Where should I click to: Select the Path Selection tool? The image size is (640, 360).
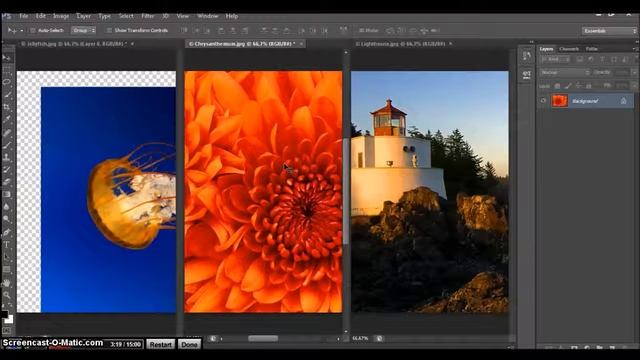[x=7, y=257]
